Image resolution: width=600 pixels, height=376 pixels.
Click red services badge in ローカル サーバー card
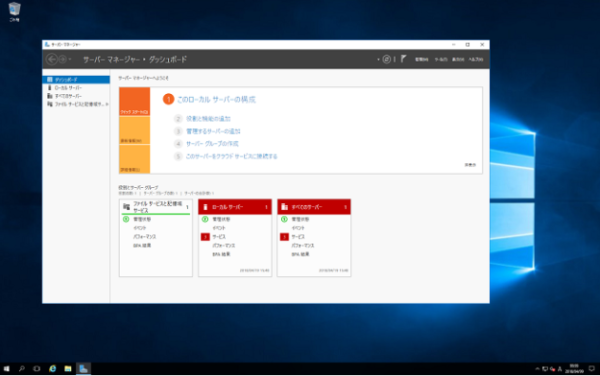click(x=205, y=237)
